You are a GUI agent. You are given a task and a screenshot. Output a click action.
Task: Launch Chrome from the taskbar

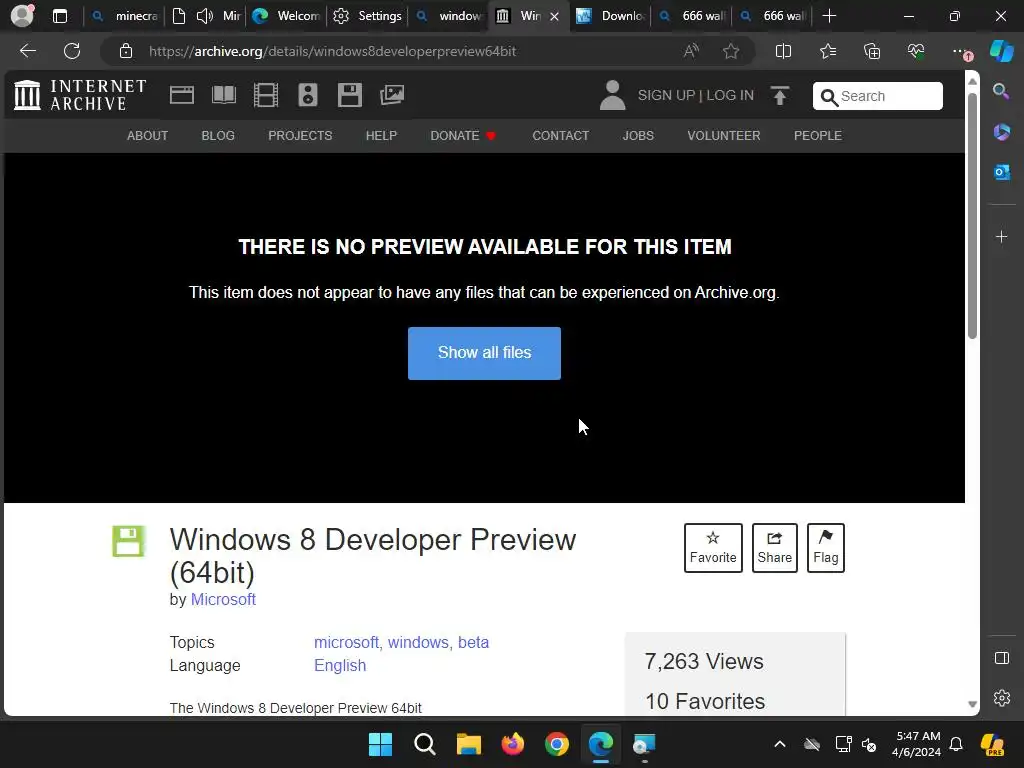(x=557, y=744)
